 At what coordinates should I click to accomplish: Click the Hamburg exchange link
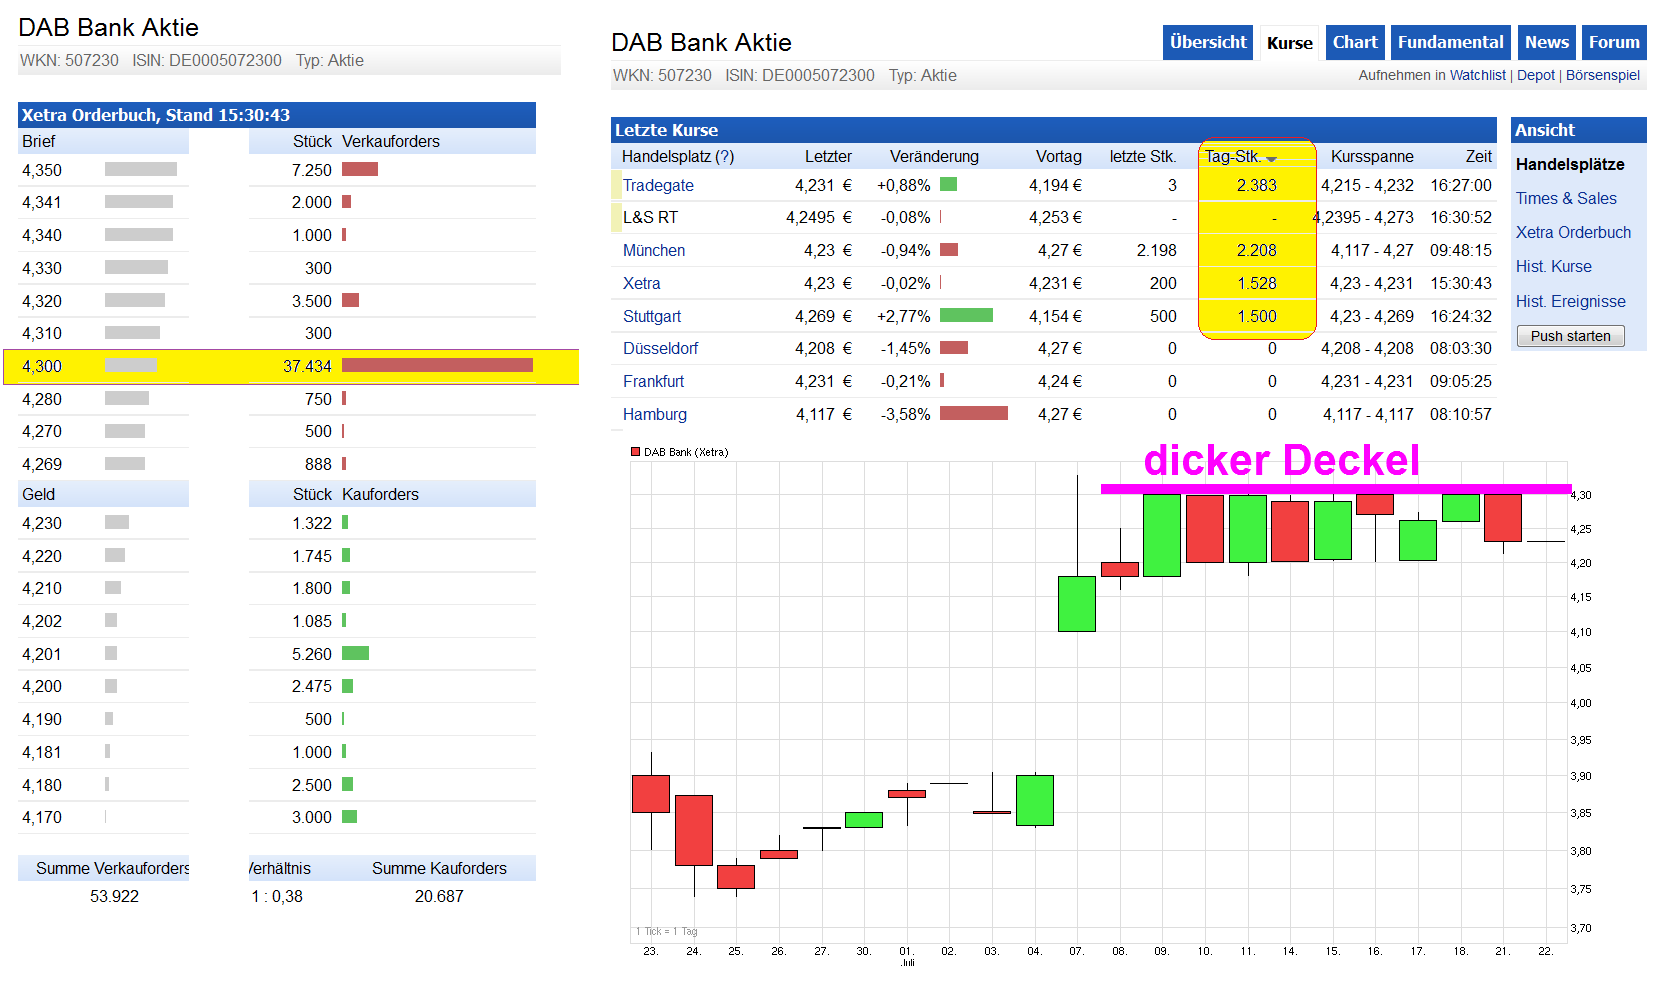tap(654, 415)
